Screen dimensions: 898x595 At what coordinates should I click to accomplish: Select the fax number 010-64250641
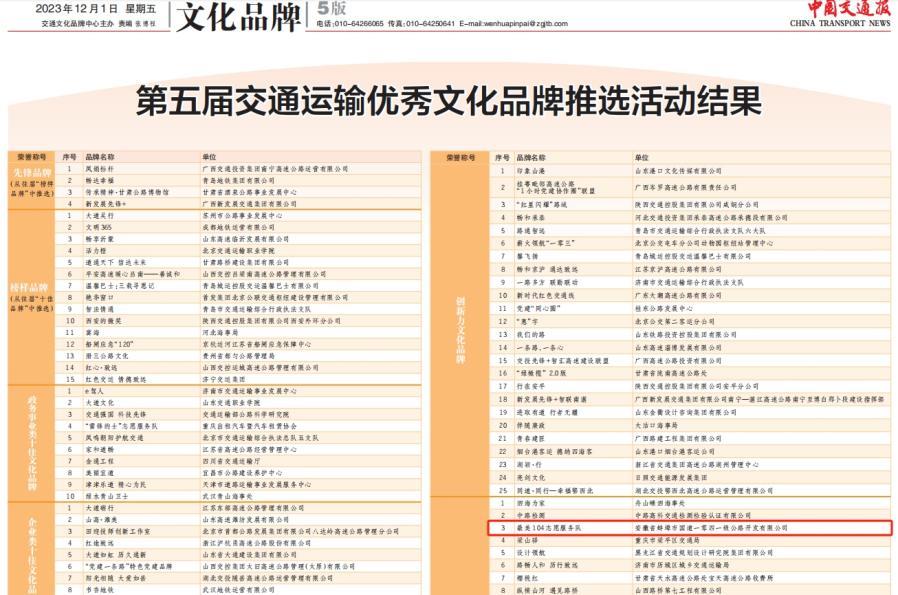point(430,24)
